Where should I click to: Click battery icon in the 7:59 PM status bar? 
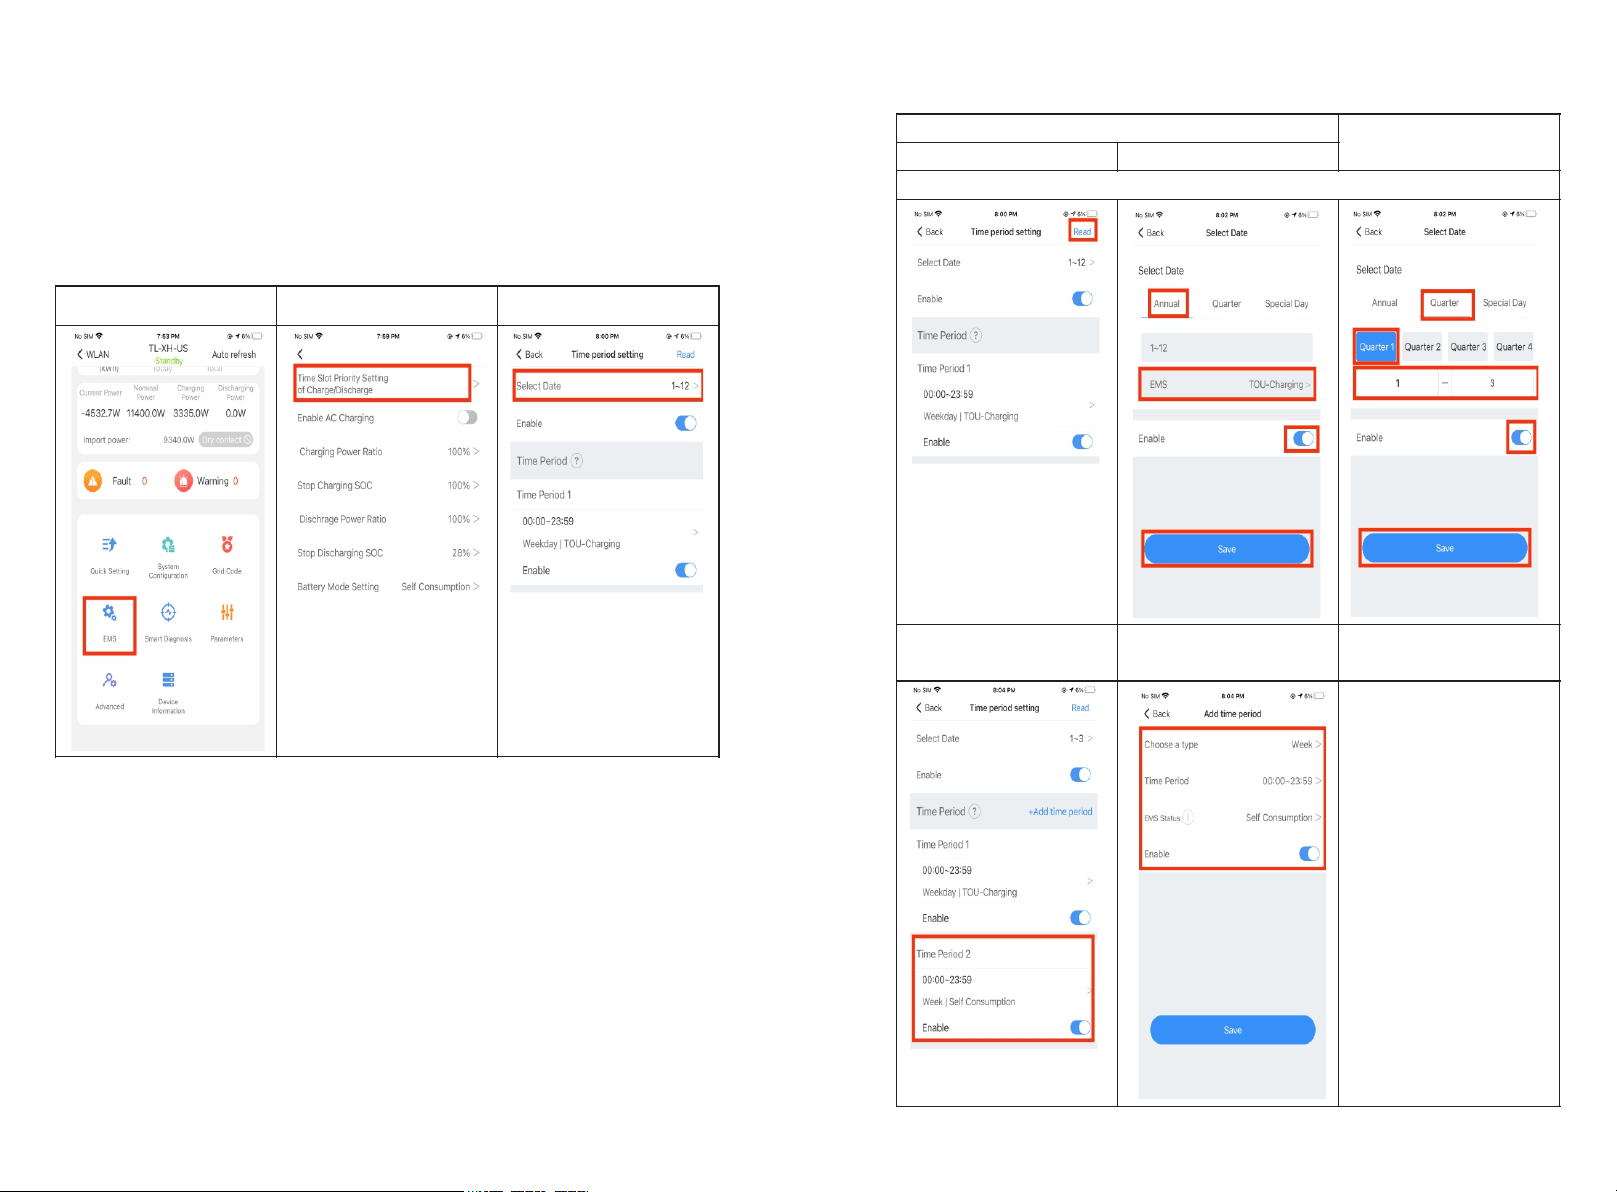(477, 336)
